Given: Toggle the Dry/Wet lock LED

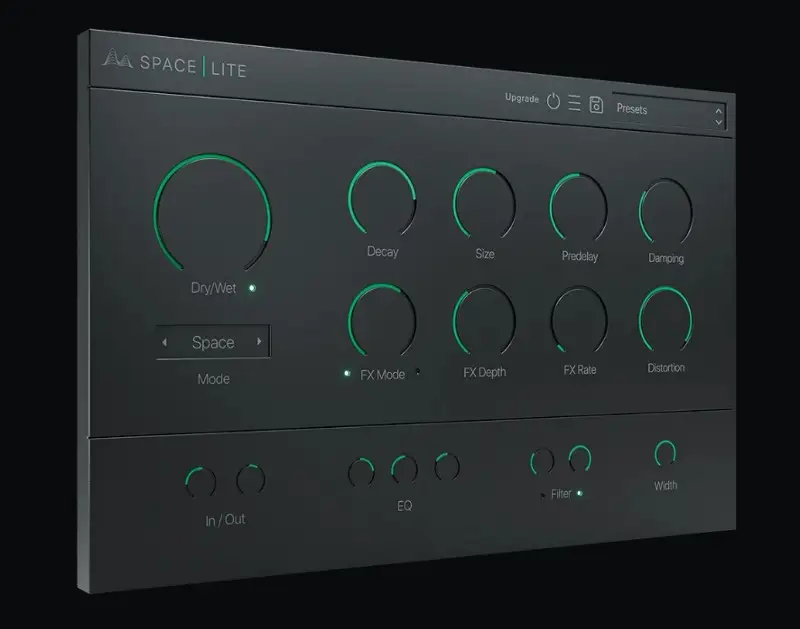Looking at the screenshot, I should click(x=252, y=288).
